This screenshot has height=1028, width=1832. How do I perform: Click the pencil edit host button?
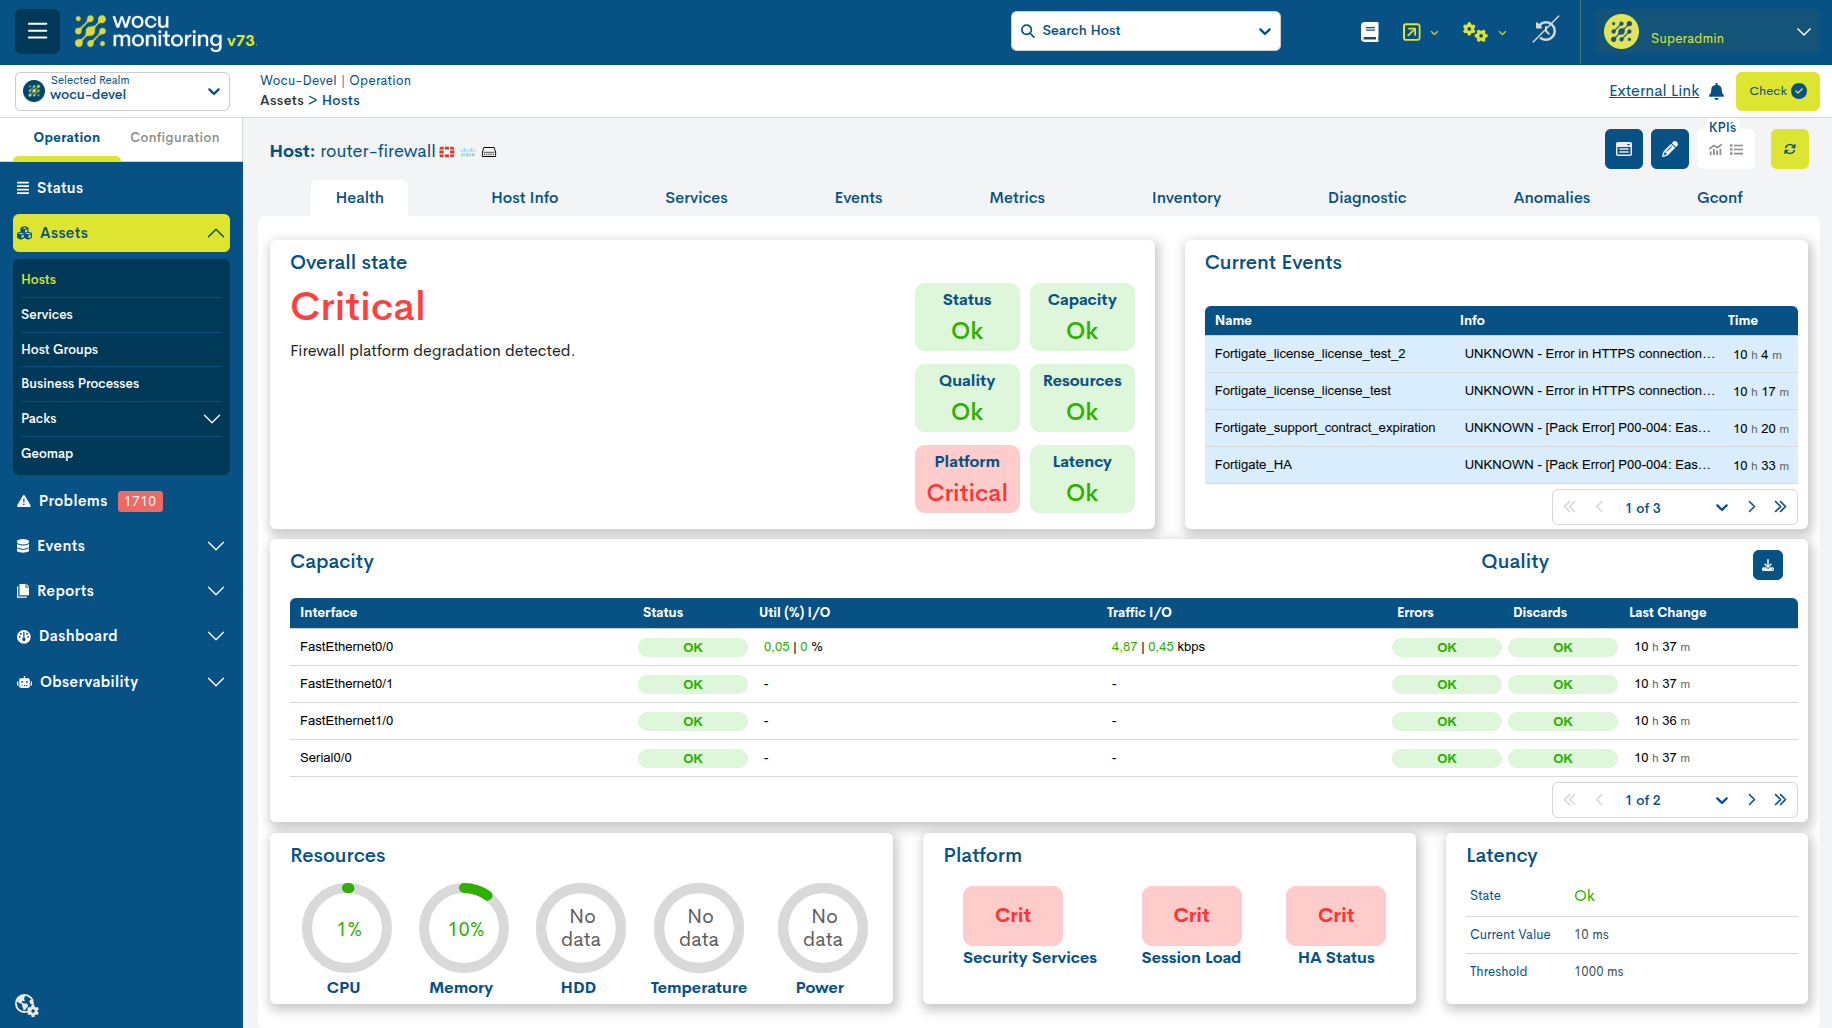click(1670, 149)
